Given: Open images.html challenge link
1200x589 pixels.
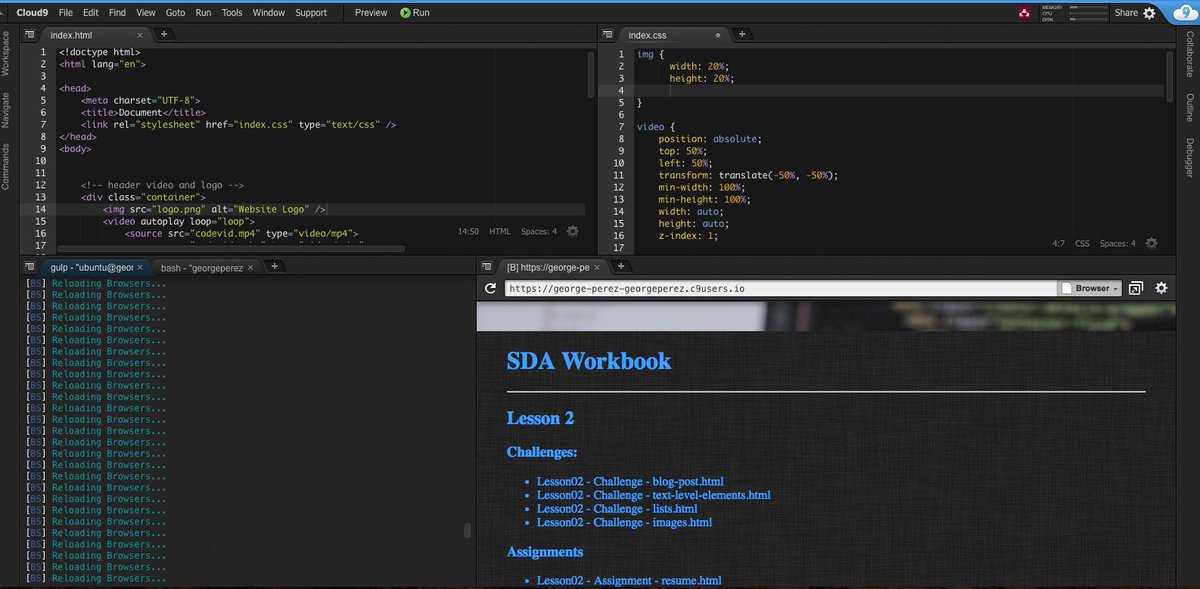Looking at the screenshot, I should (625, 522).
